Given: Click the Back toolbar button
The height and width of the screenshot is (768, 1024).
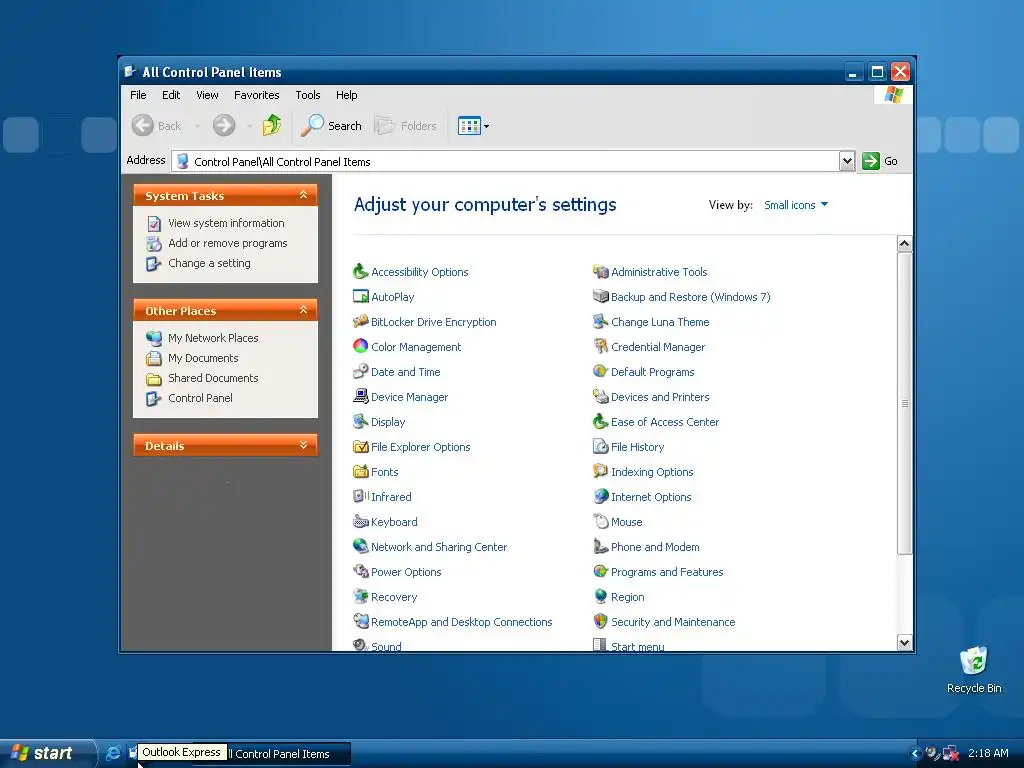Looking at the screenshot, I should 157,125.
